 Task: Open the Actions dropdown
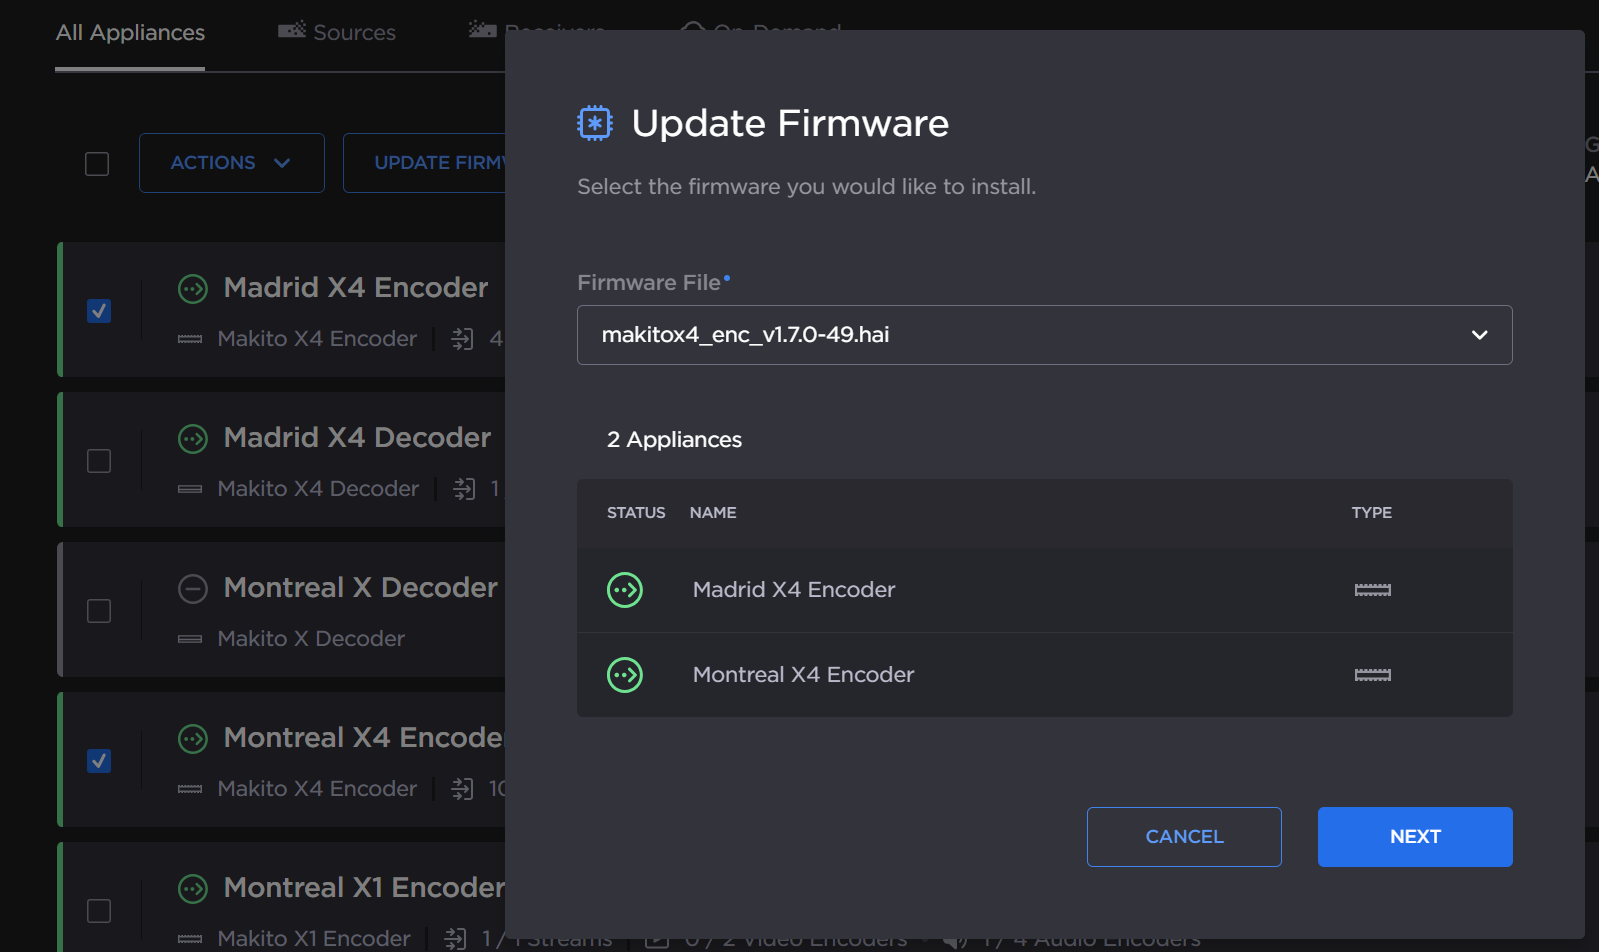pyautogui.click(x=231, y=162)
